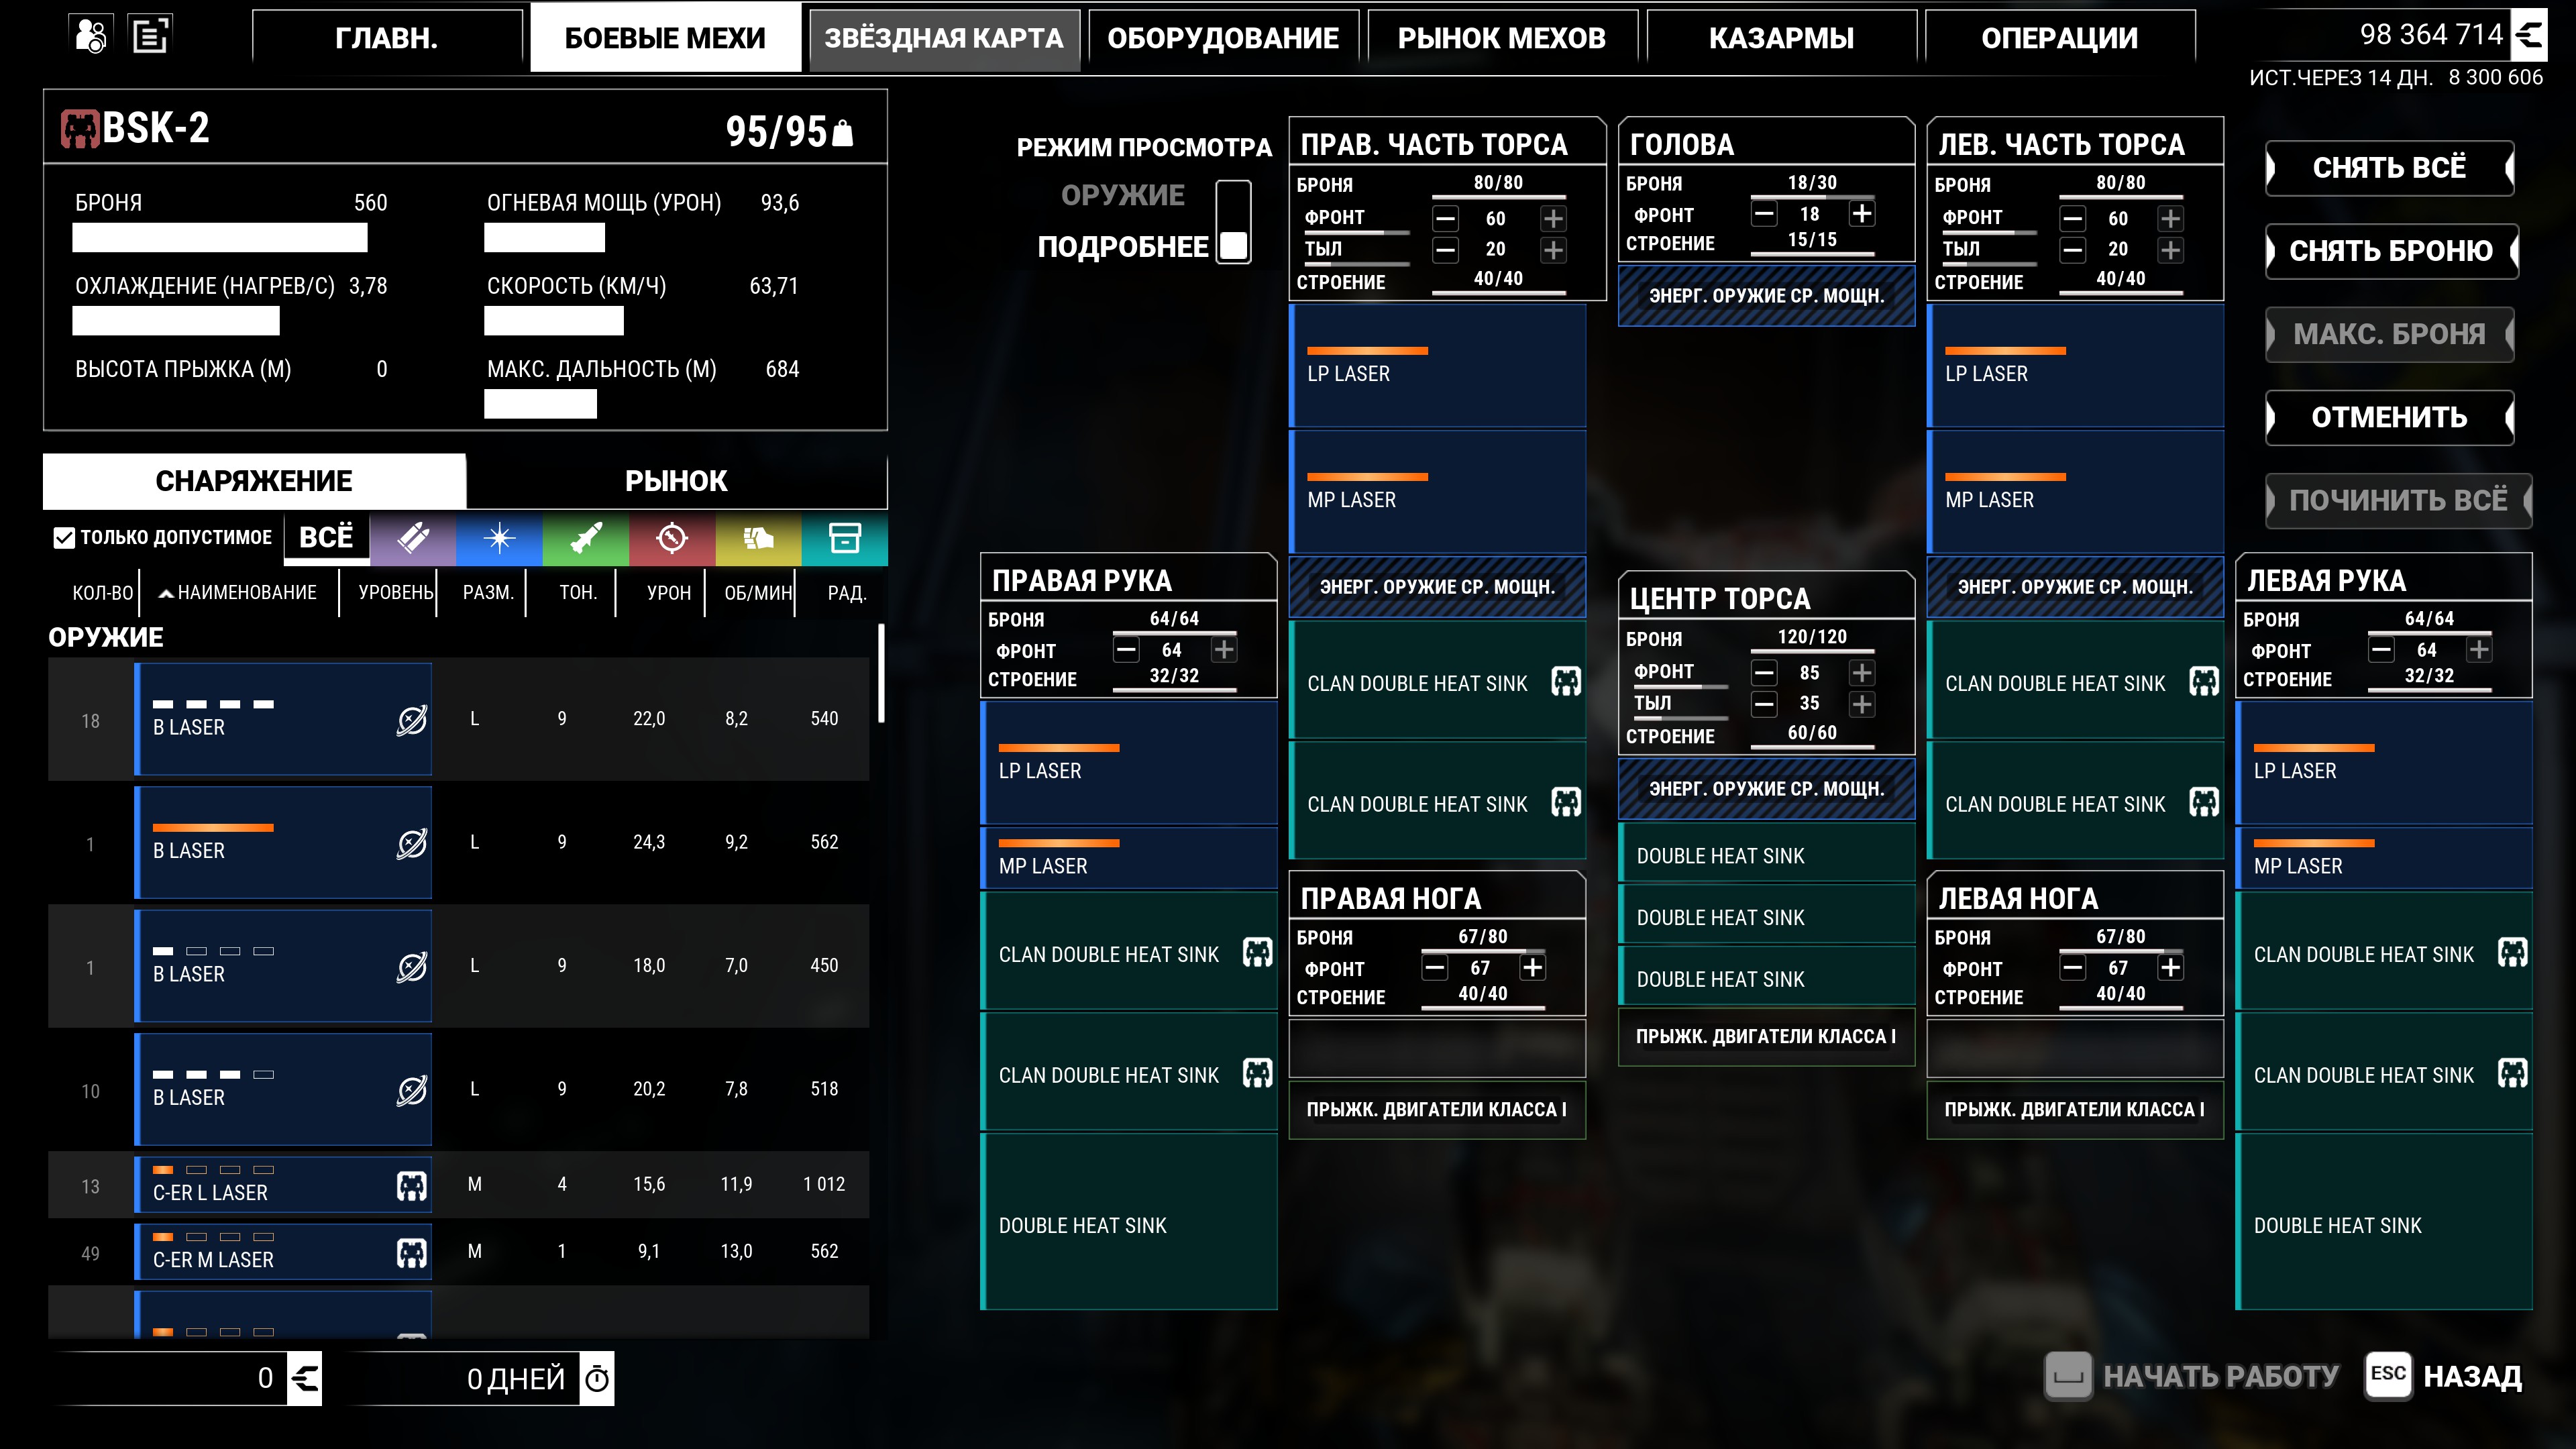Switch to the Рынок inventory tab

click(676, 481)
